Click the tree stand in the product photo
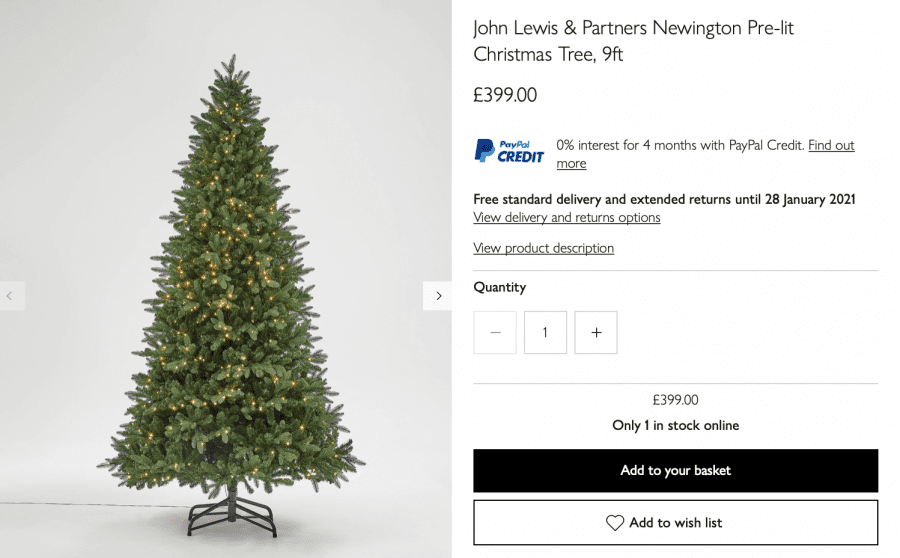Viewport: 900px width, 558px height. tap(232, 513)
